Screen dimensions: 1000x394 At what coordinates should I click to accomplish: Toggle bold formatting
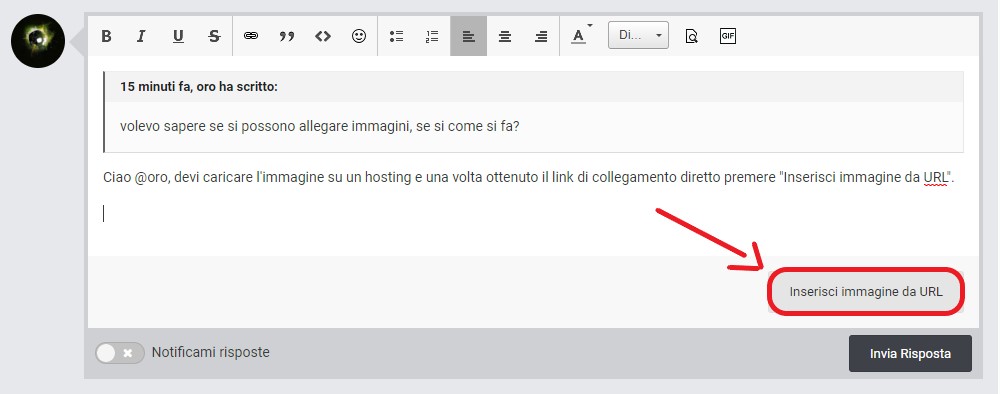pyautogui.click(x=107, y=36)
